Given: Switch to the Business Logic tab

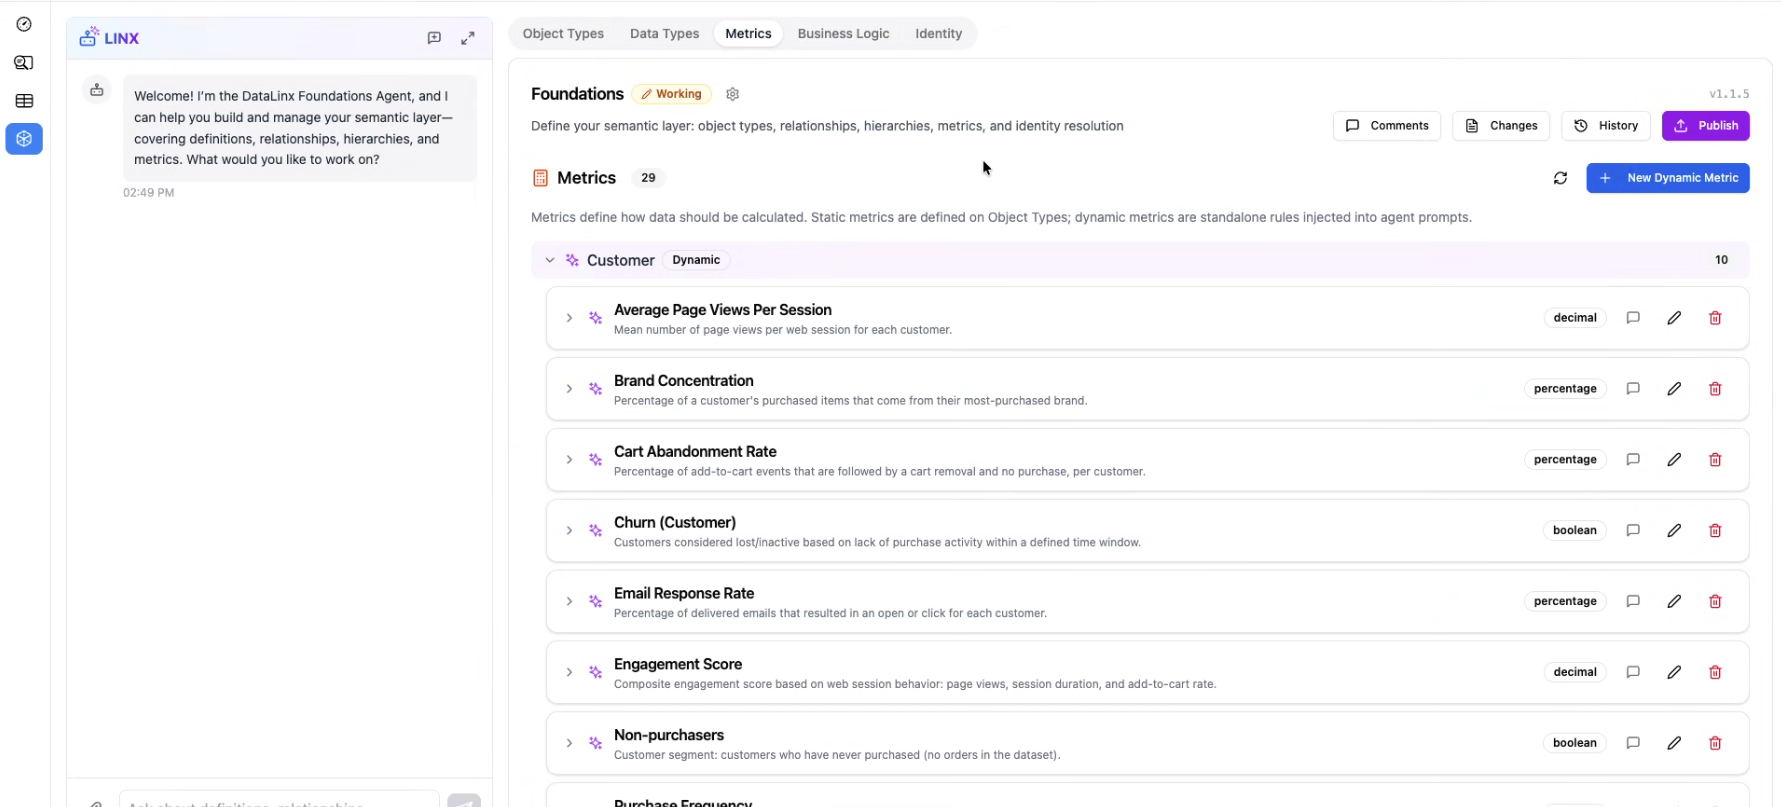Looking at the screenshot, I should click(843, 34).
